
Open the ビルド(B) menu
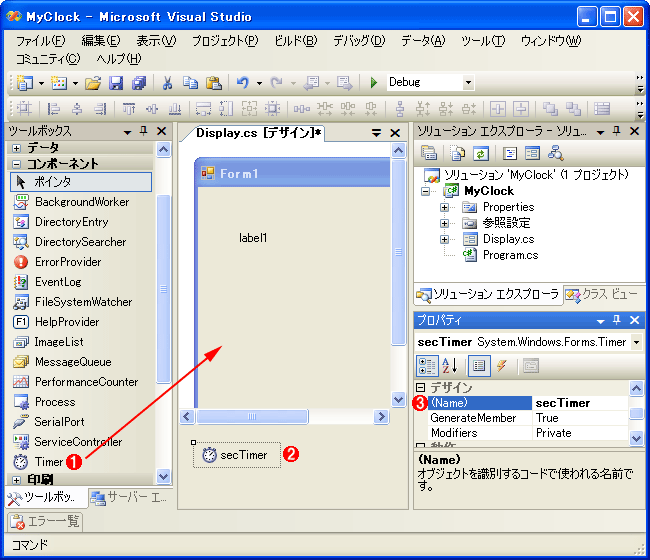(x=296, y=41)
